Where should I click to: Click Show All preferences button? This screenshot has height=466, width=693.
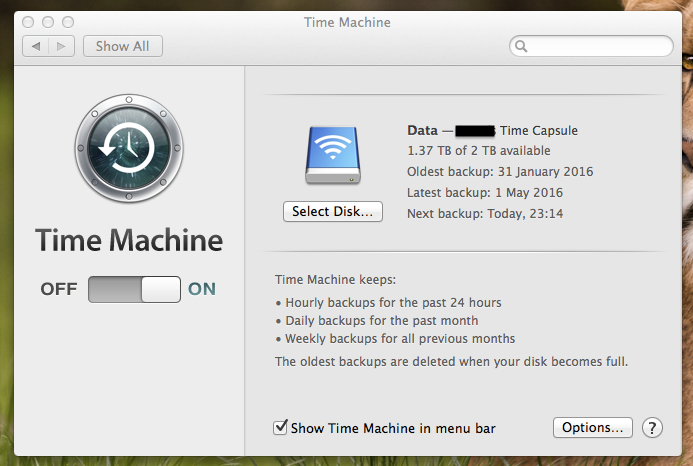point(123,46)
